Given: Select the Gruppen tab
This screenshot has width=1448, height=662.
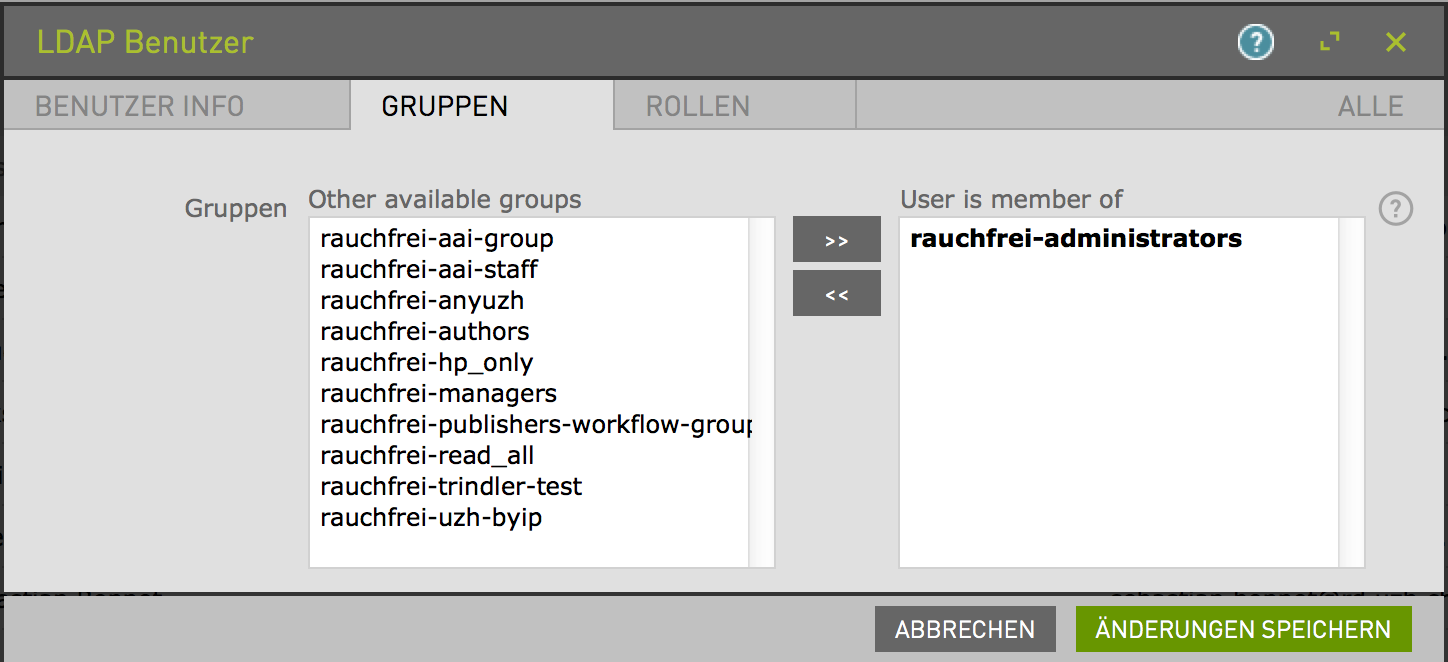Looking at the screenshot, I should point(444,106).
